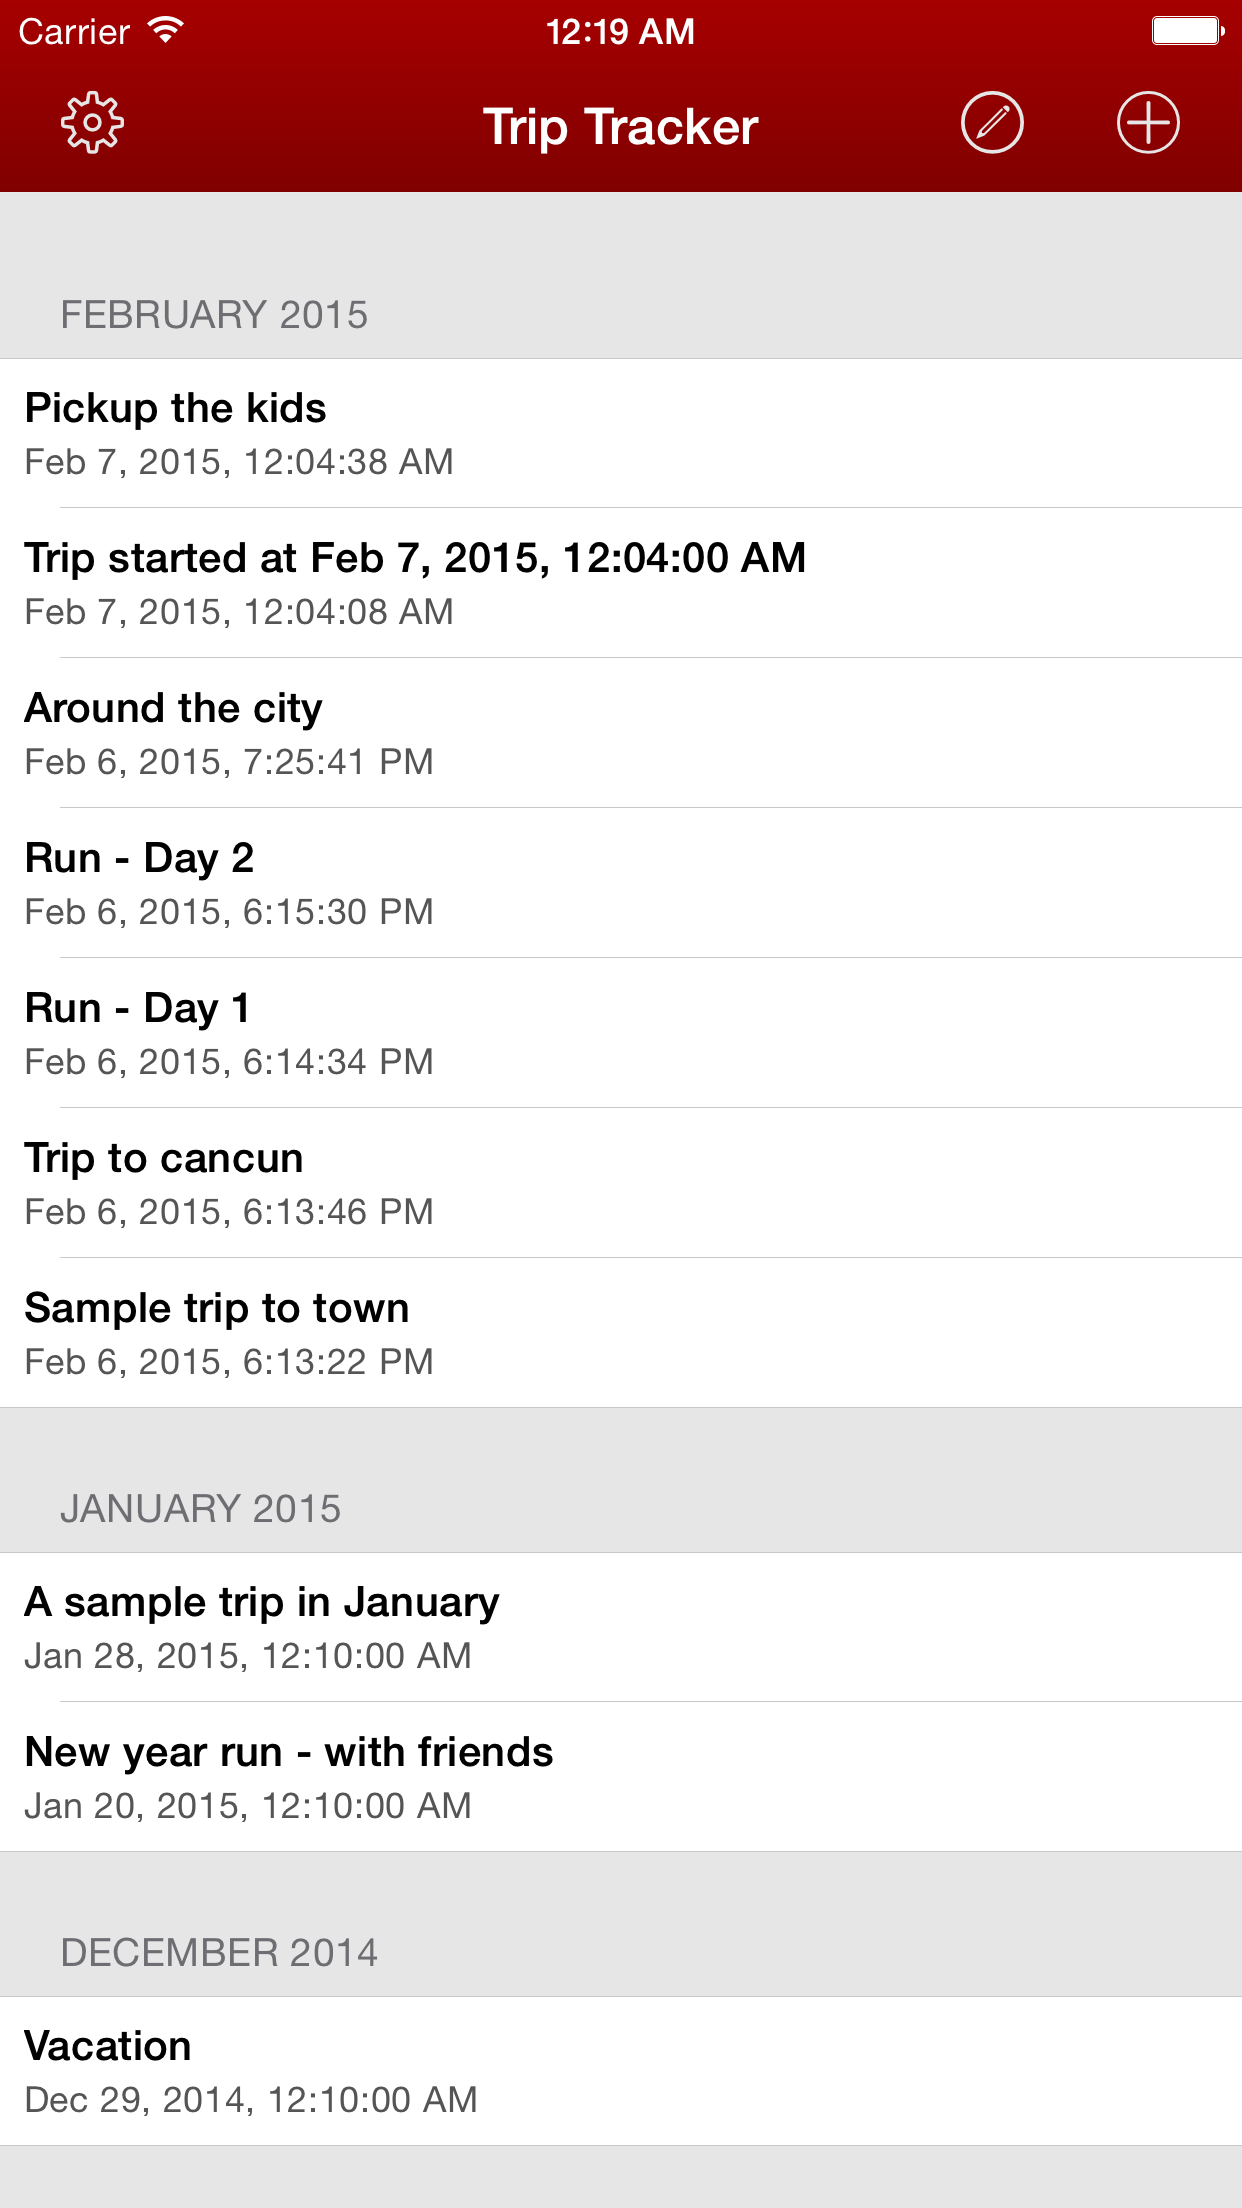Open "A sample trip in January"
1242x2208 pixels.
pos(620,1627)
